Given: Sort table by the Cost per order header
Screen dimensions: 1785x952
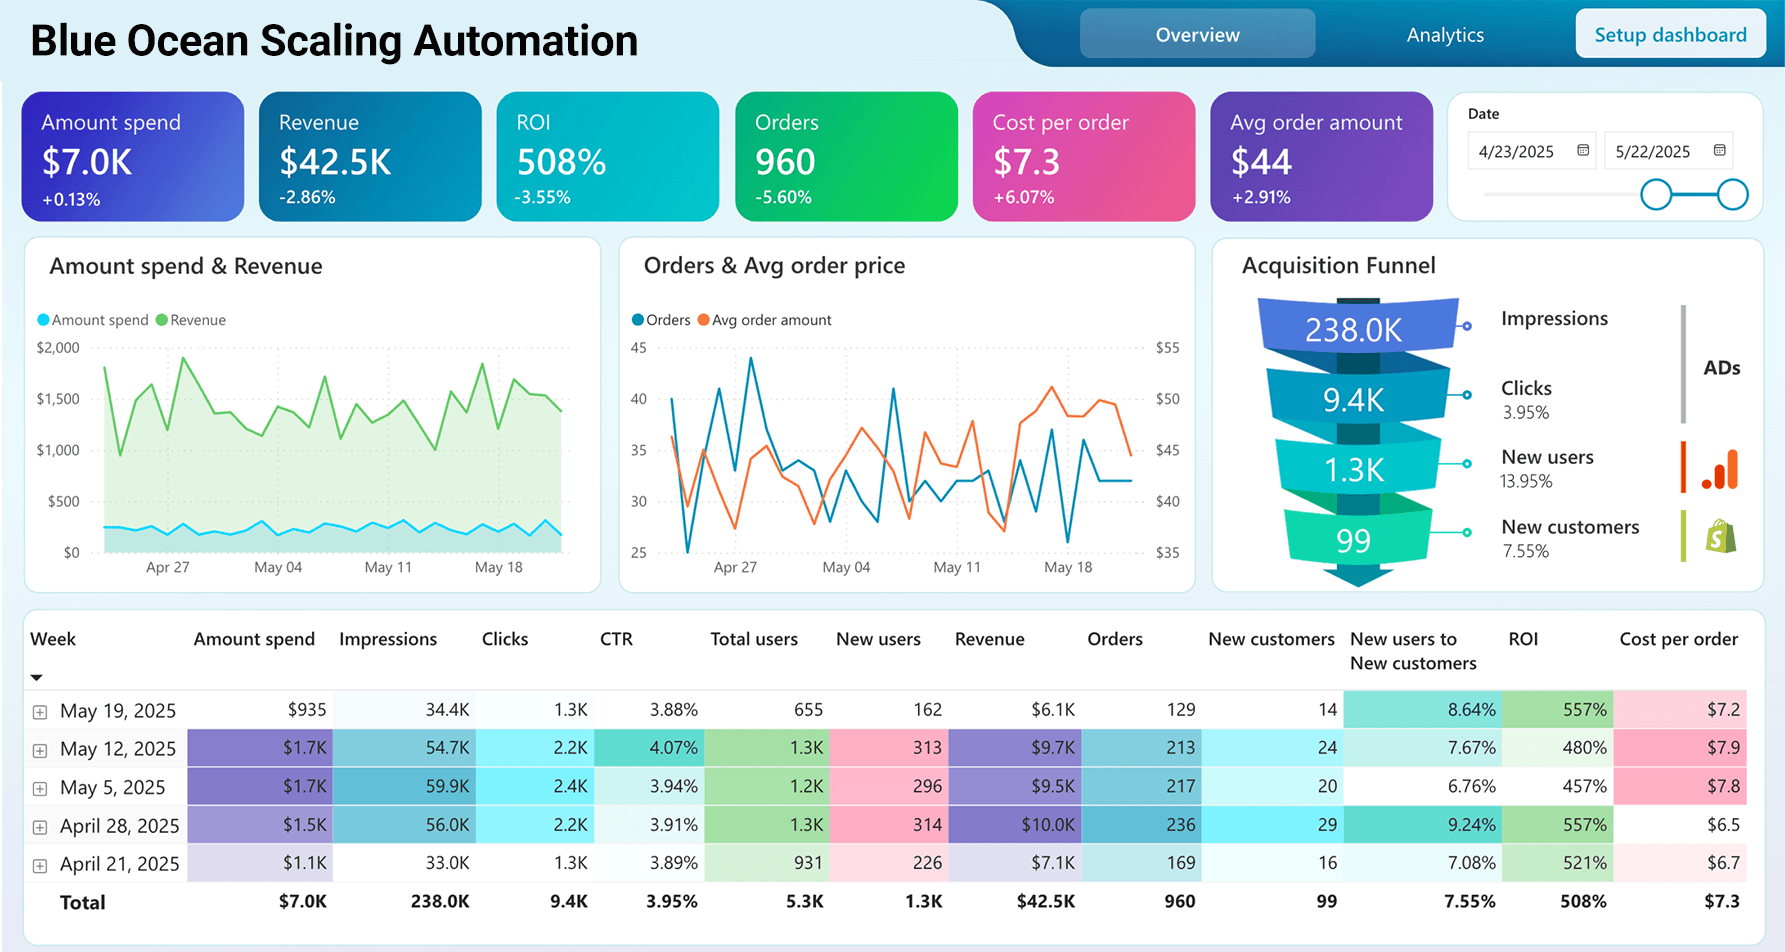Looking at the screenshot, I should [x=1678, y=639].
